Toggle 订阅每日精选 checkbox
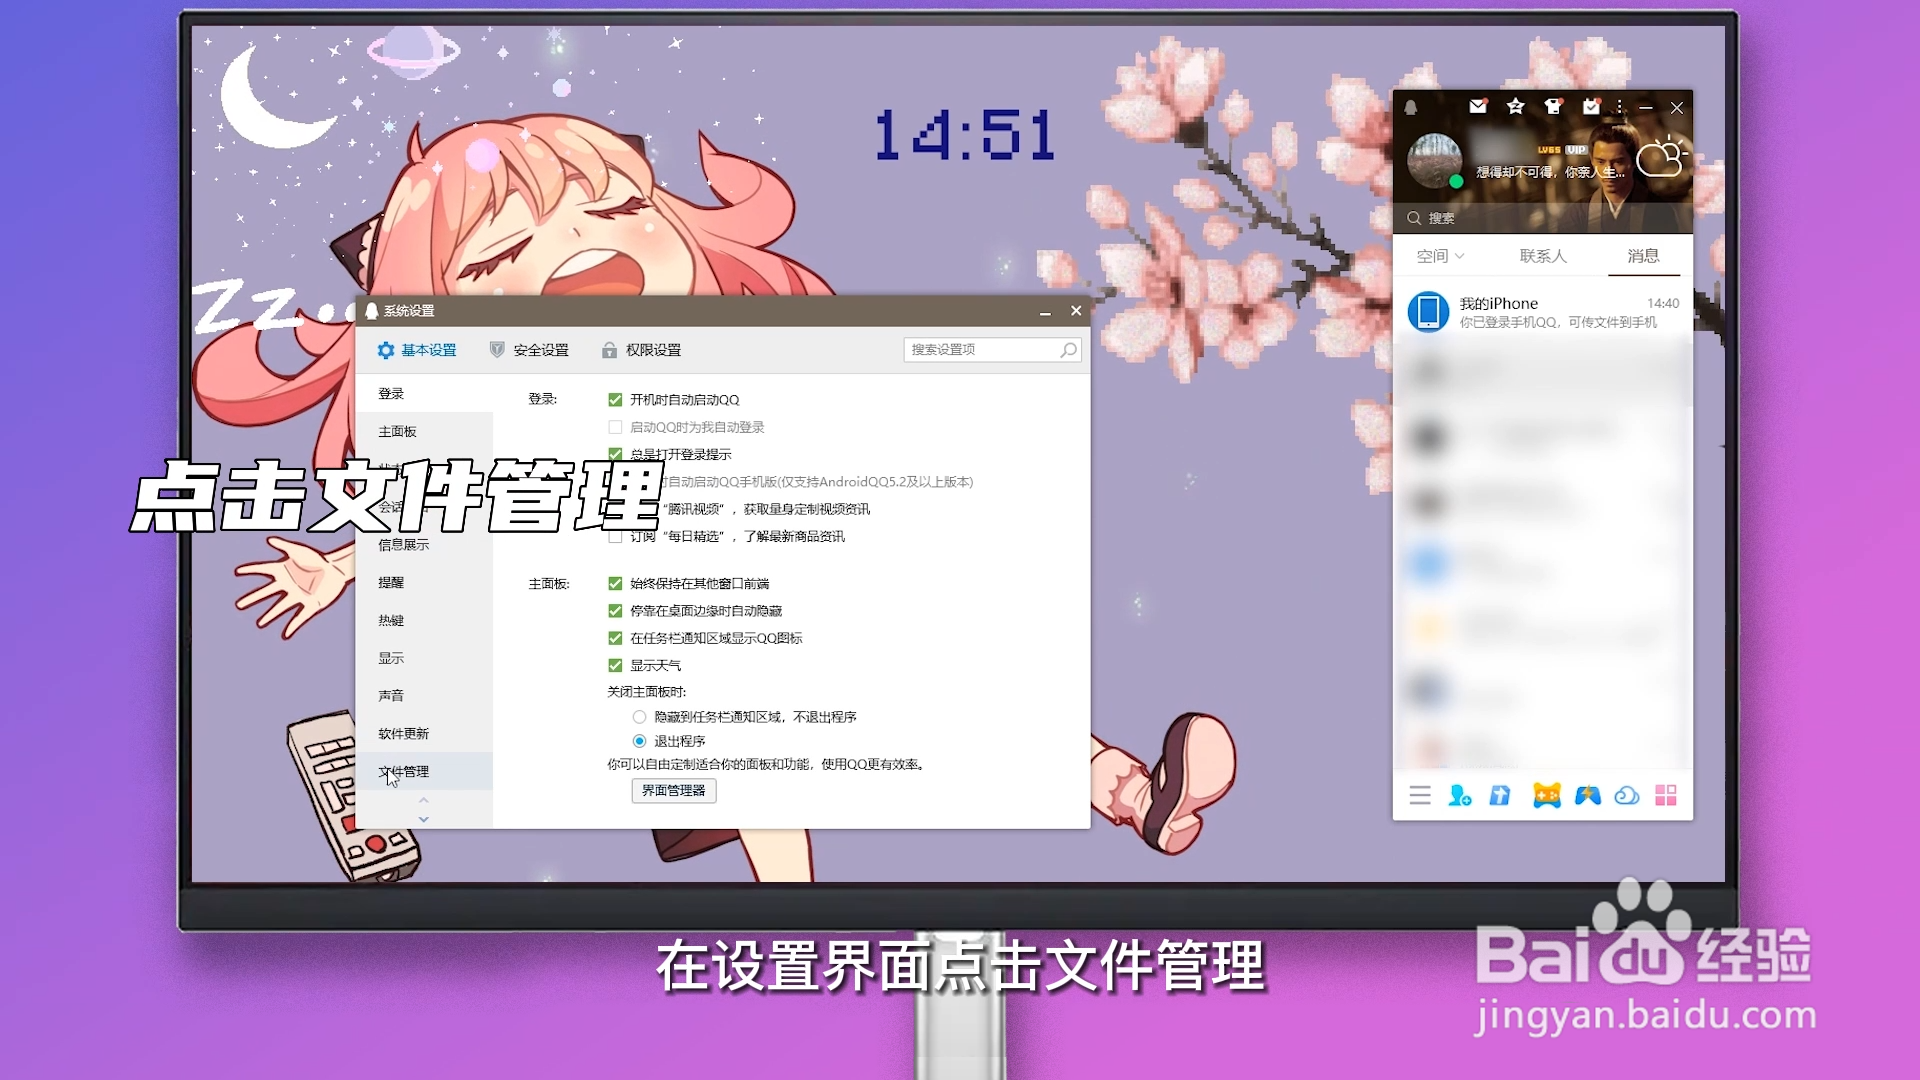The height and width of the screenshot is (1080, 1920). click(x=615, y=537)
